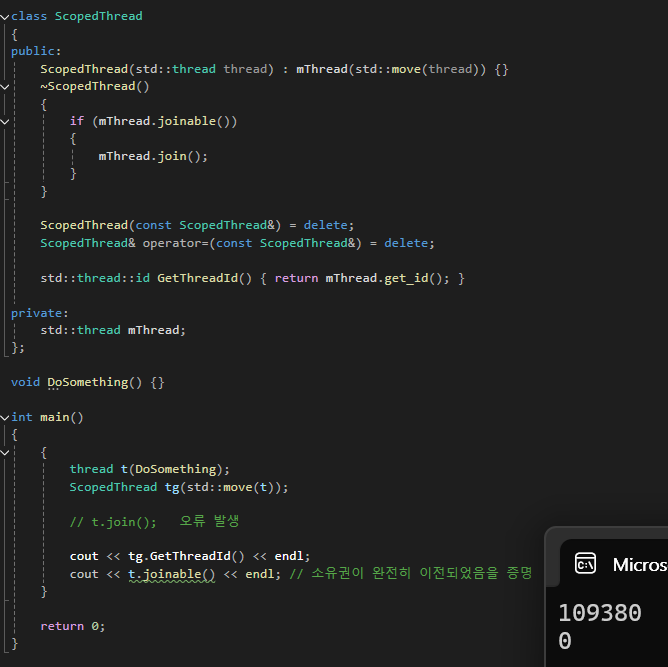This screenshot has width=668, height=667.
Task: Click mThread.get_id() in return statement
Action: [x=384, y=278]
